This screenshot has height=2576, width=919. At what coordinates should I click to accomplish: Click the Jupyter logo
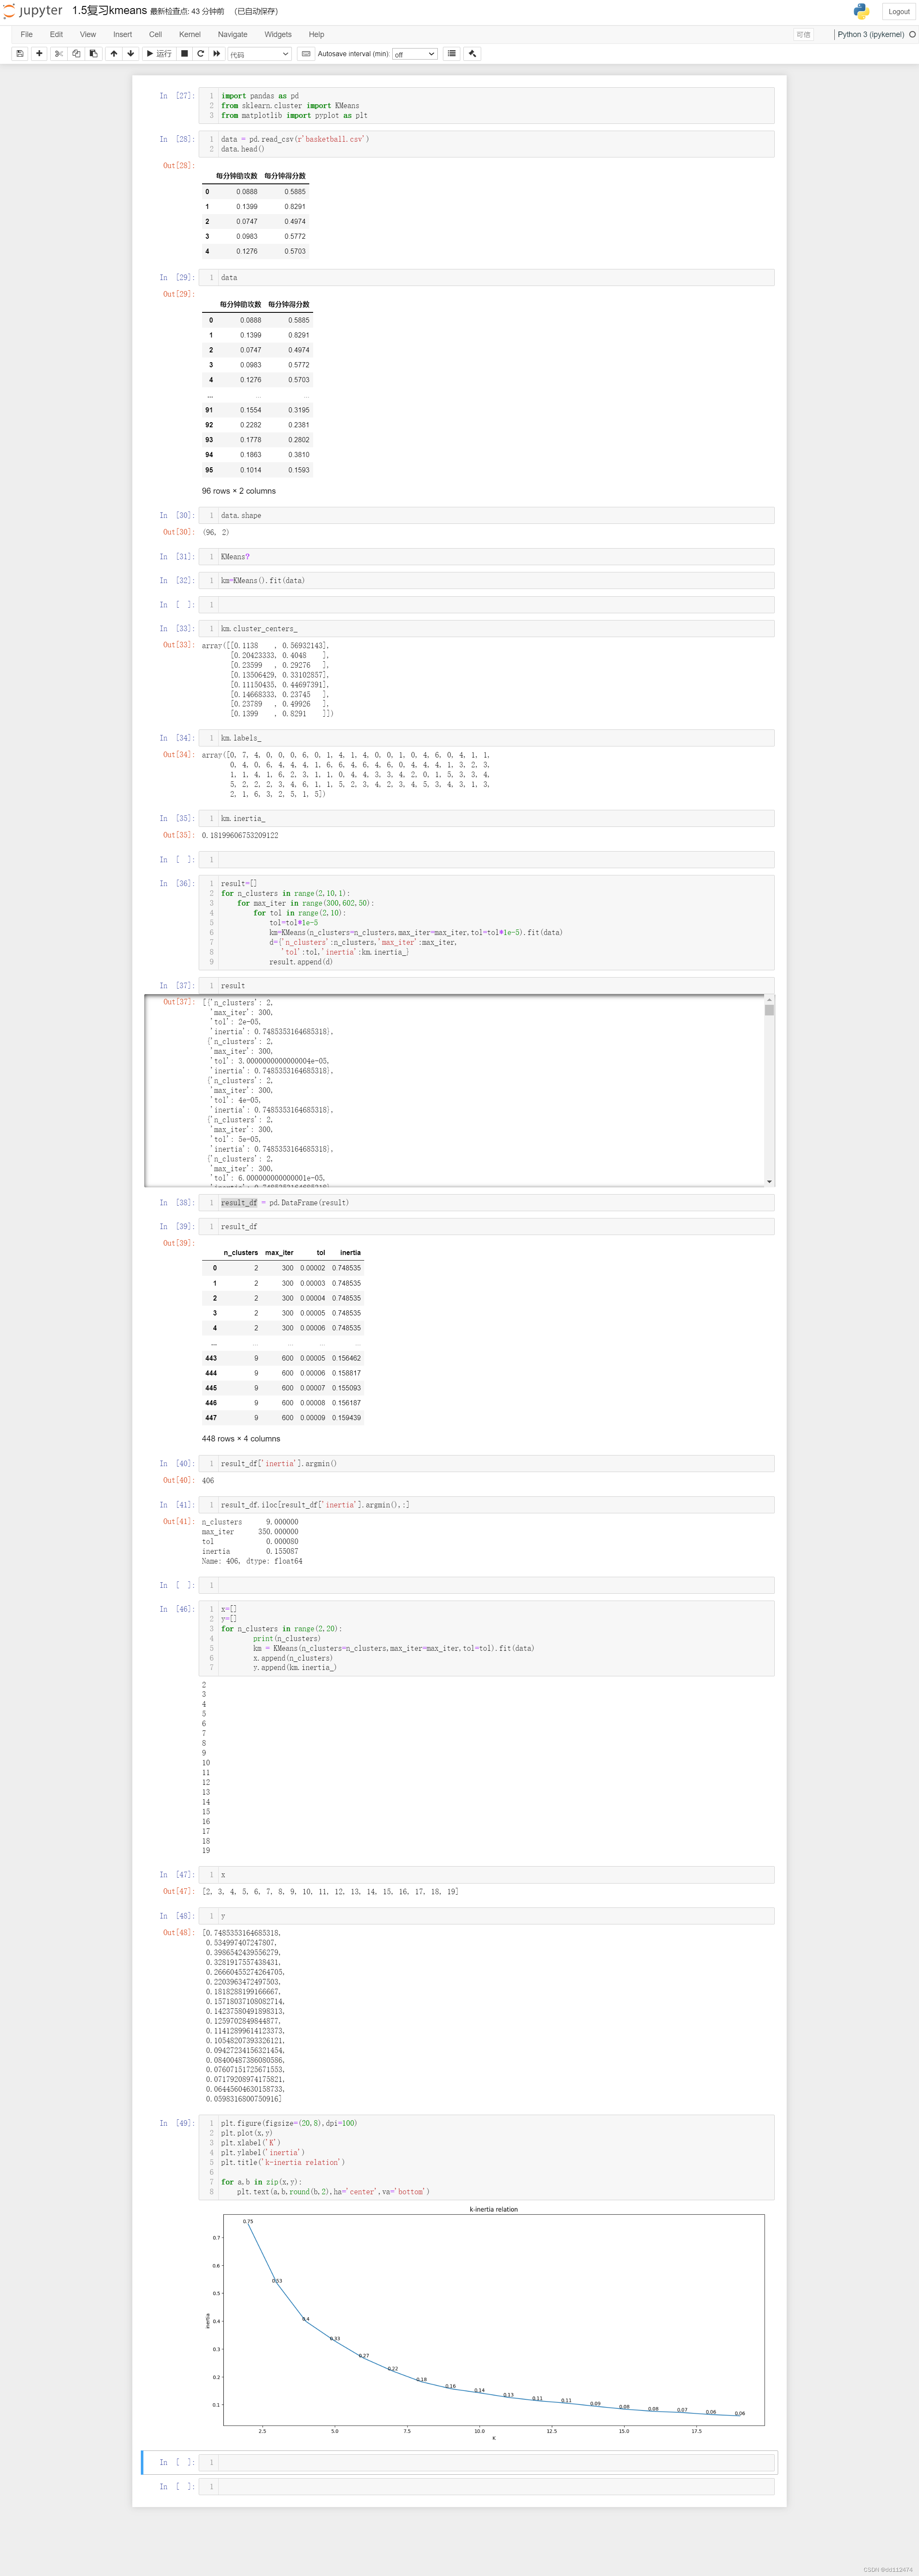point(33,11)
